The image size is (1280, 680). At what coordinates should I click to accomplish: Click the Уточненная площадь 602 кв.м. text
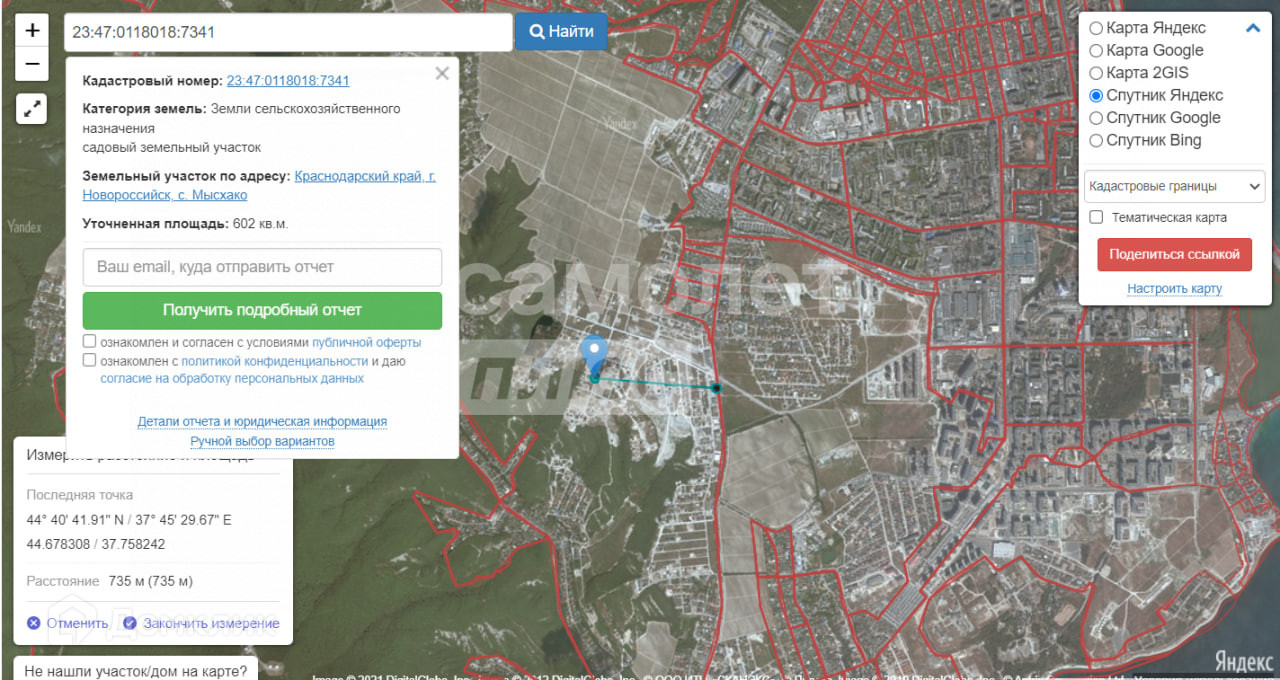pyautogui.click(x=185, y=224)
